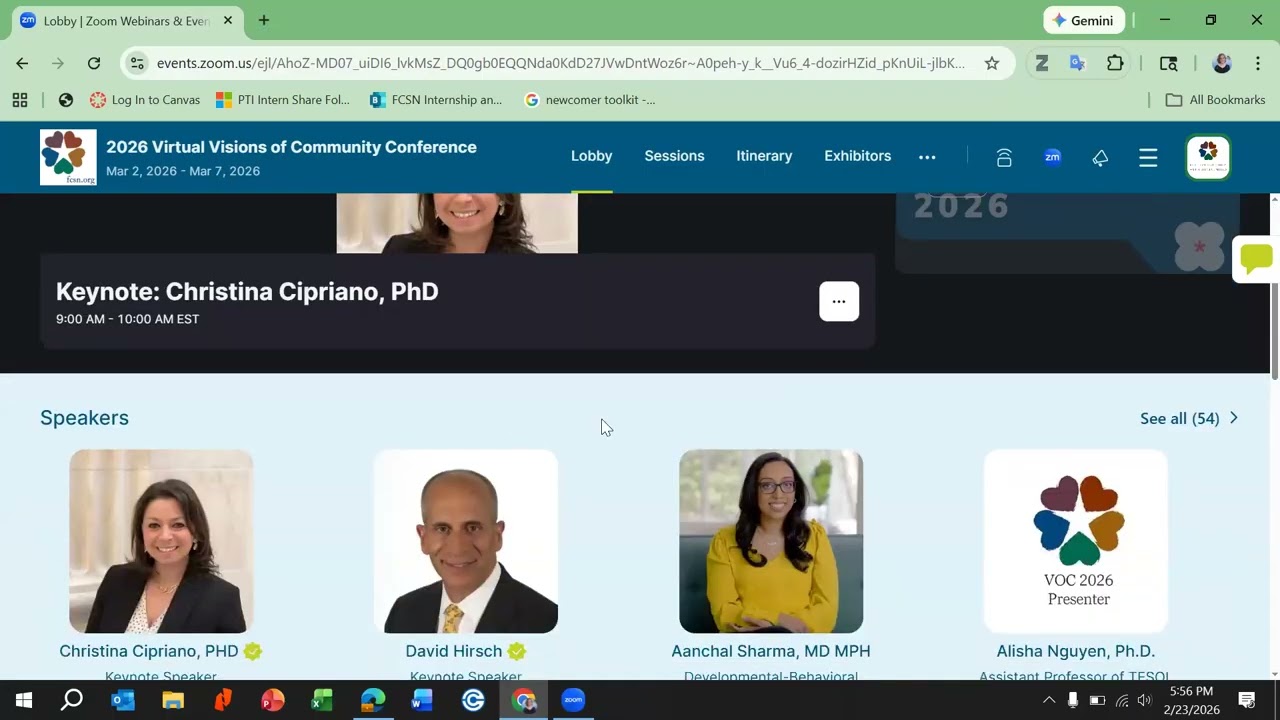Switch to the Lobby tab
Image resolution: width=1280 pixels, height=720 pixels.
[x=592, y=156]
